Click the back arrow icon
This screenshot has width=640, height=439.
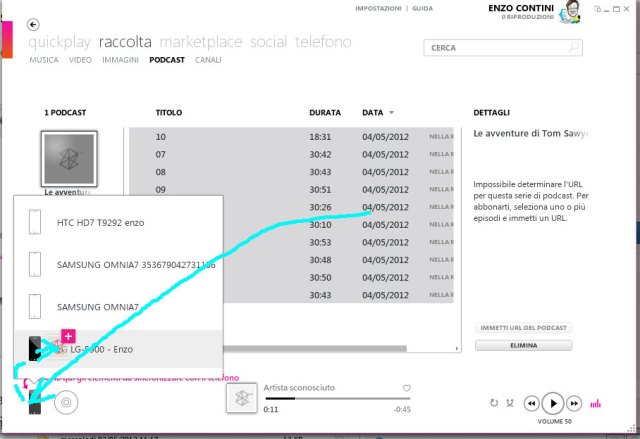pyautogui.click(x=34, y=24)
